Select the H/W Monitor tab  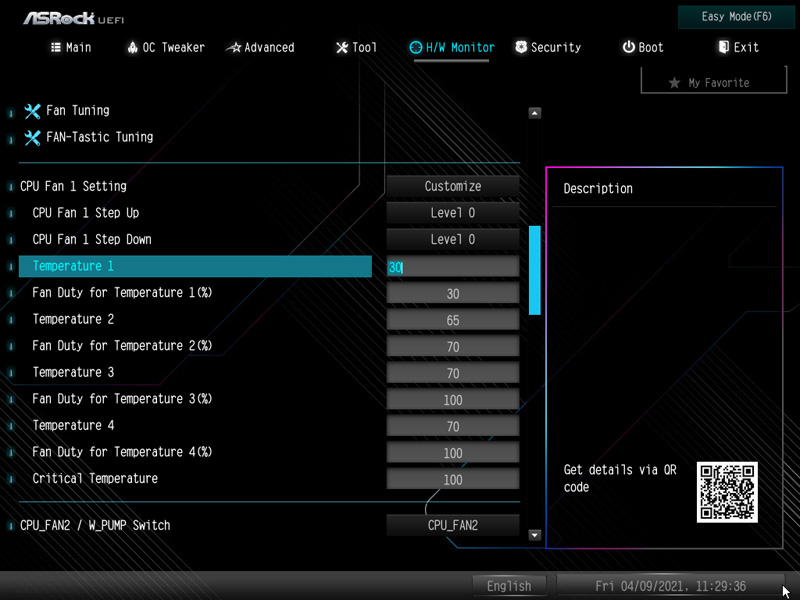452,47
